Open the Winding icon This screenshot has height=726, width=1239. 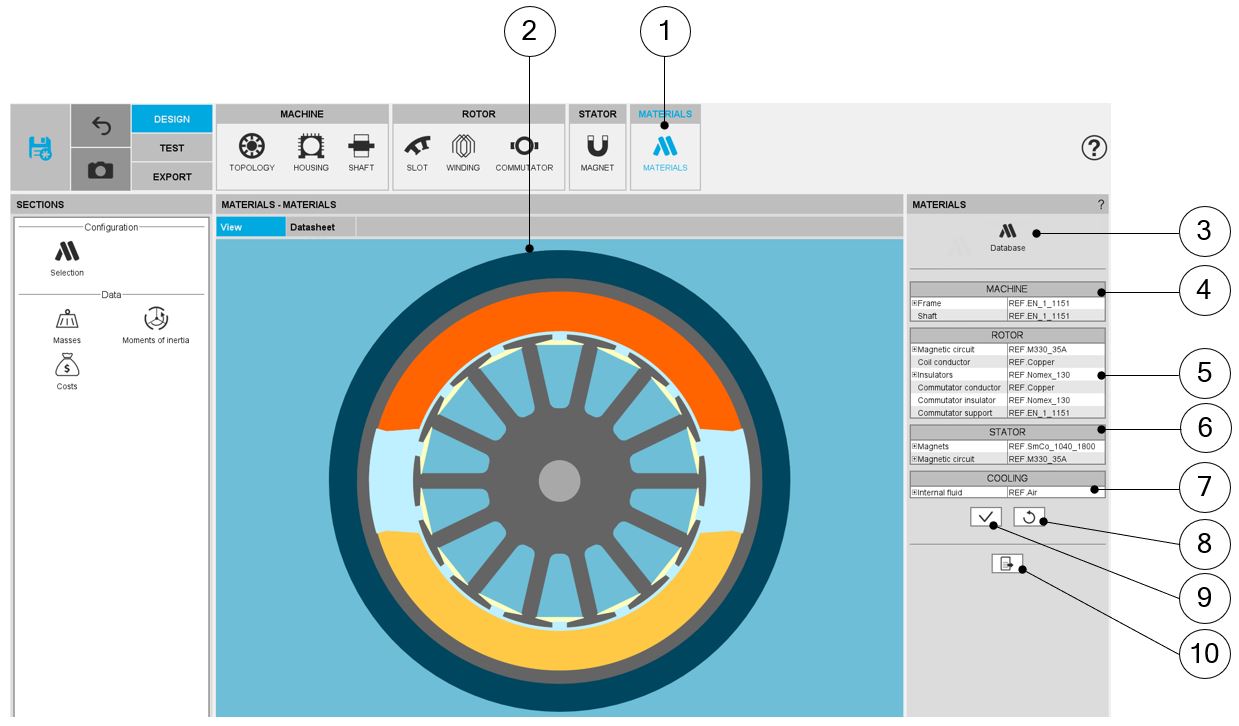click(x=463, y=147)
